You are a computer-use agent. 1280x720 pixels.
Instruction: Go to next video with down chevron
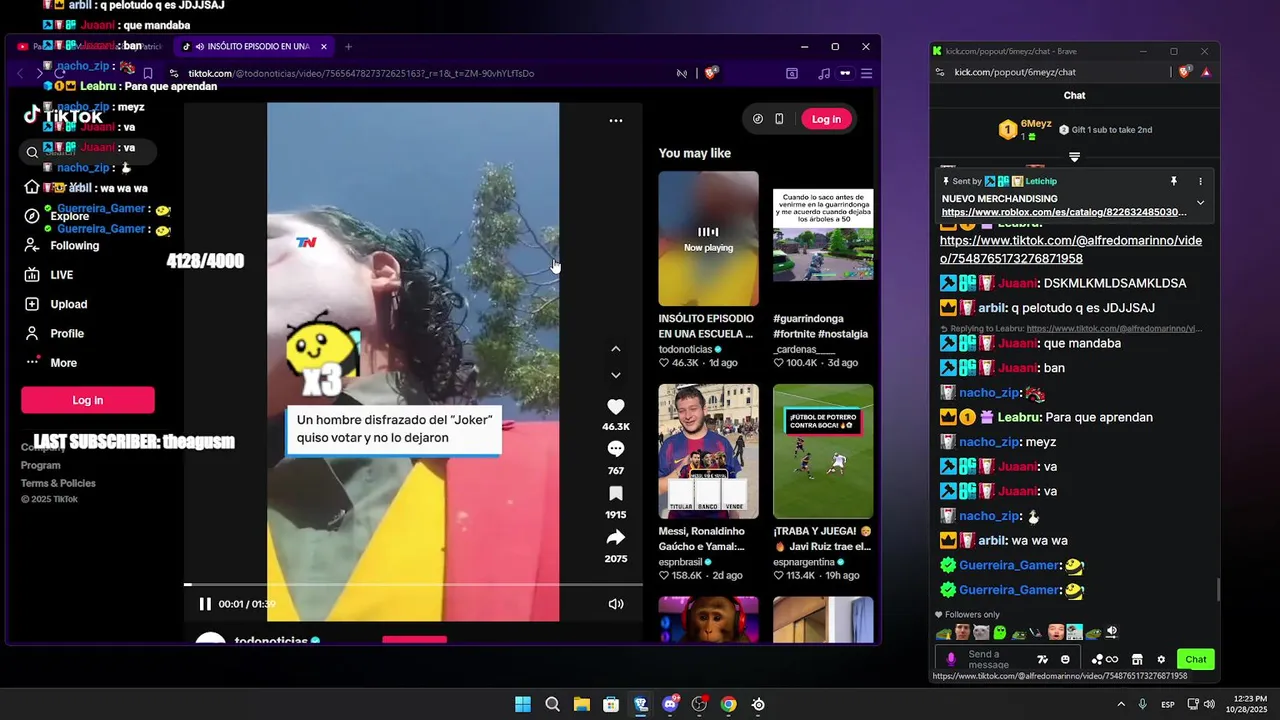coord(616,375)
